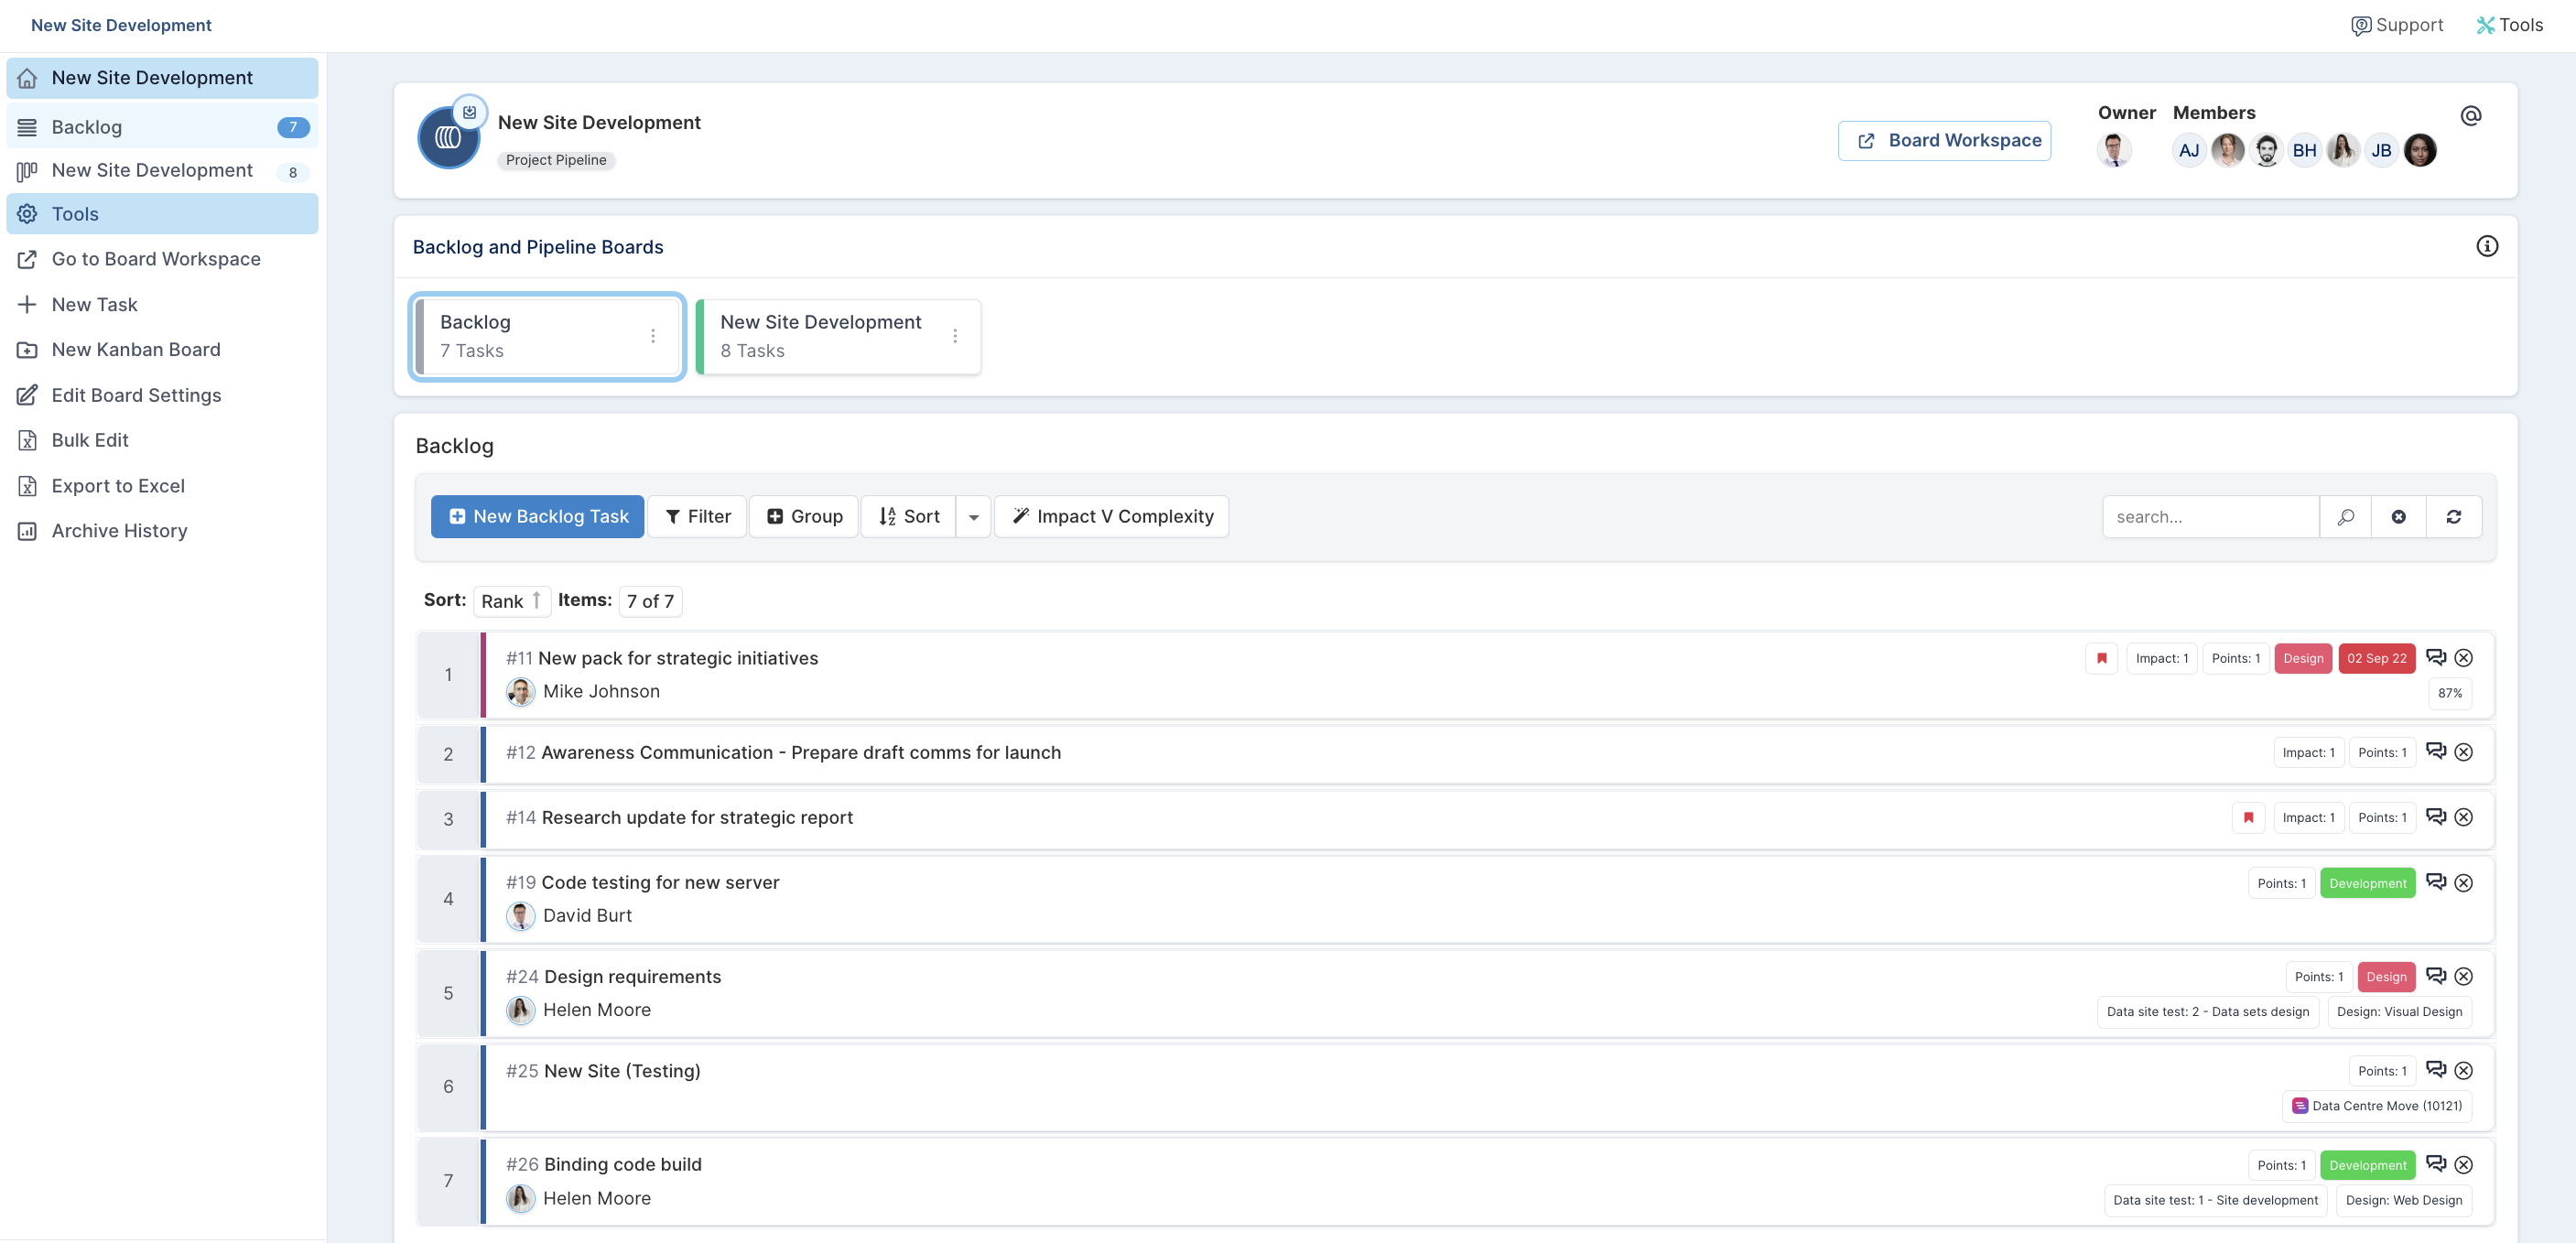The width and height of the screenshot is (2576, 1243).
Task: Click the Sort button
Action: click(908, 517)
